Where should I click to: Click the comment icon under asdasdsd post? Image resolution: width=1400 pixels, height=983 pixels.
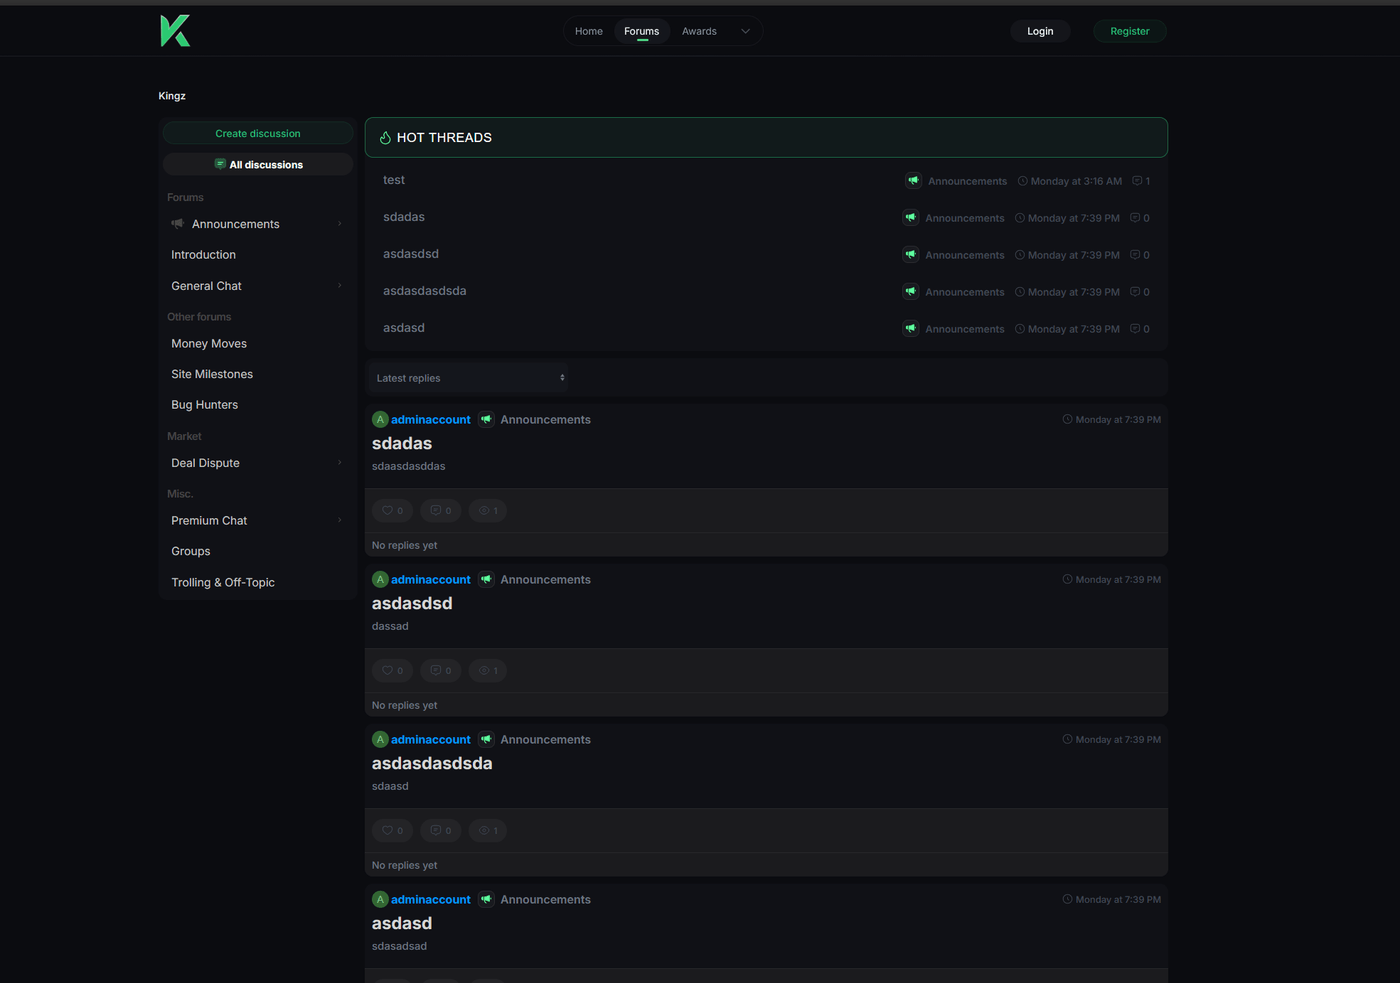[436, 671]
